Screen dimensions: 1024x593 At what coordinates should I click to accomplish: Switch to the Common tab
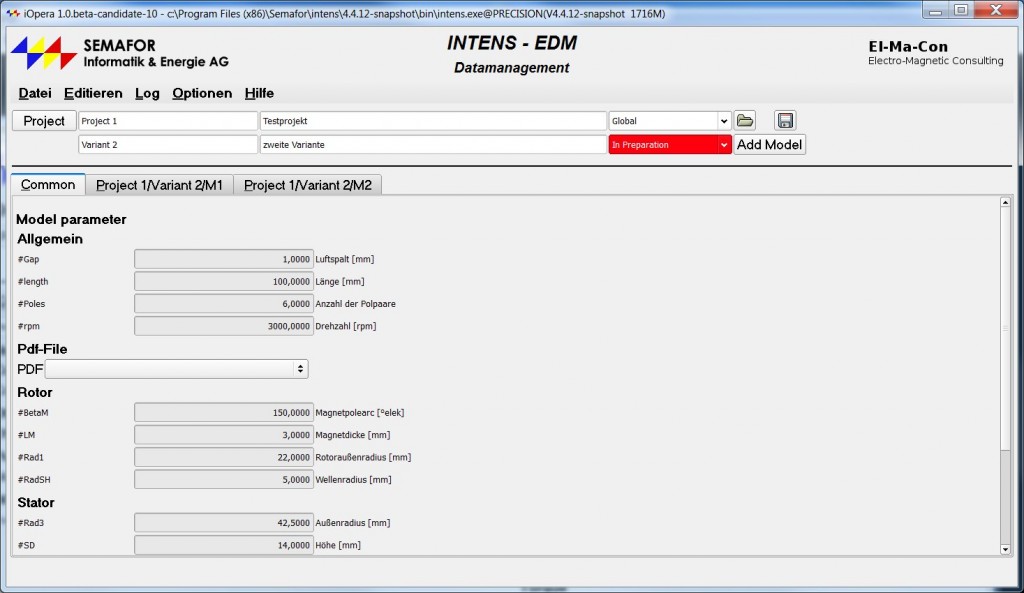click(48, 185)
